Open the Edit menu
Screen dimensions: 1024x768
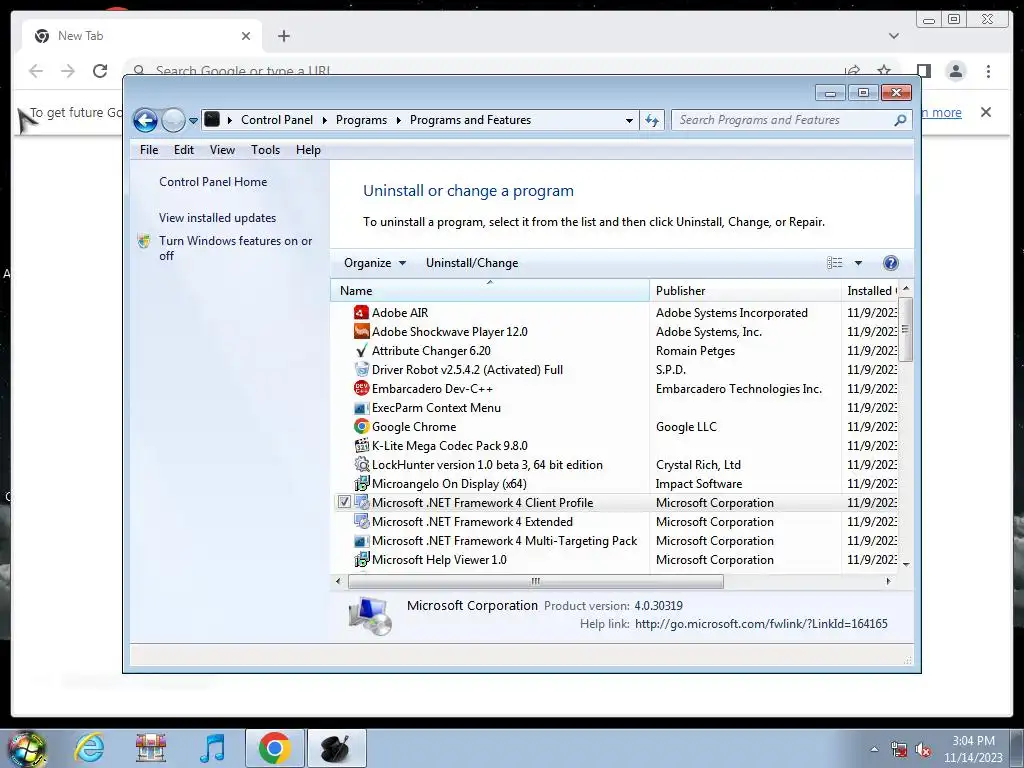[184, 150]
